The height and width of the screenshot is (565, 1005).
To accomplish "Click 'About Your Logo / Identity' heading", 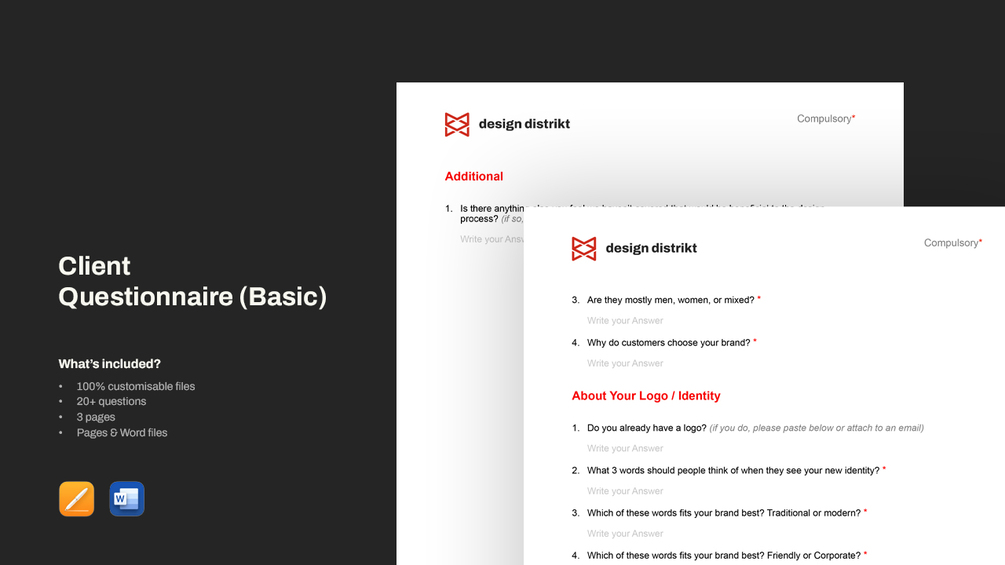I will (x=646, y=396).
